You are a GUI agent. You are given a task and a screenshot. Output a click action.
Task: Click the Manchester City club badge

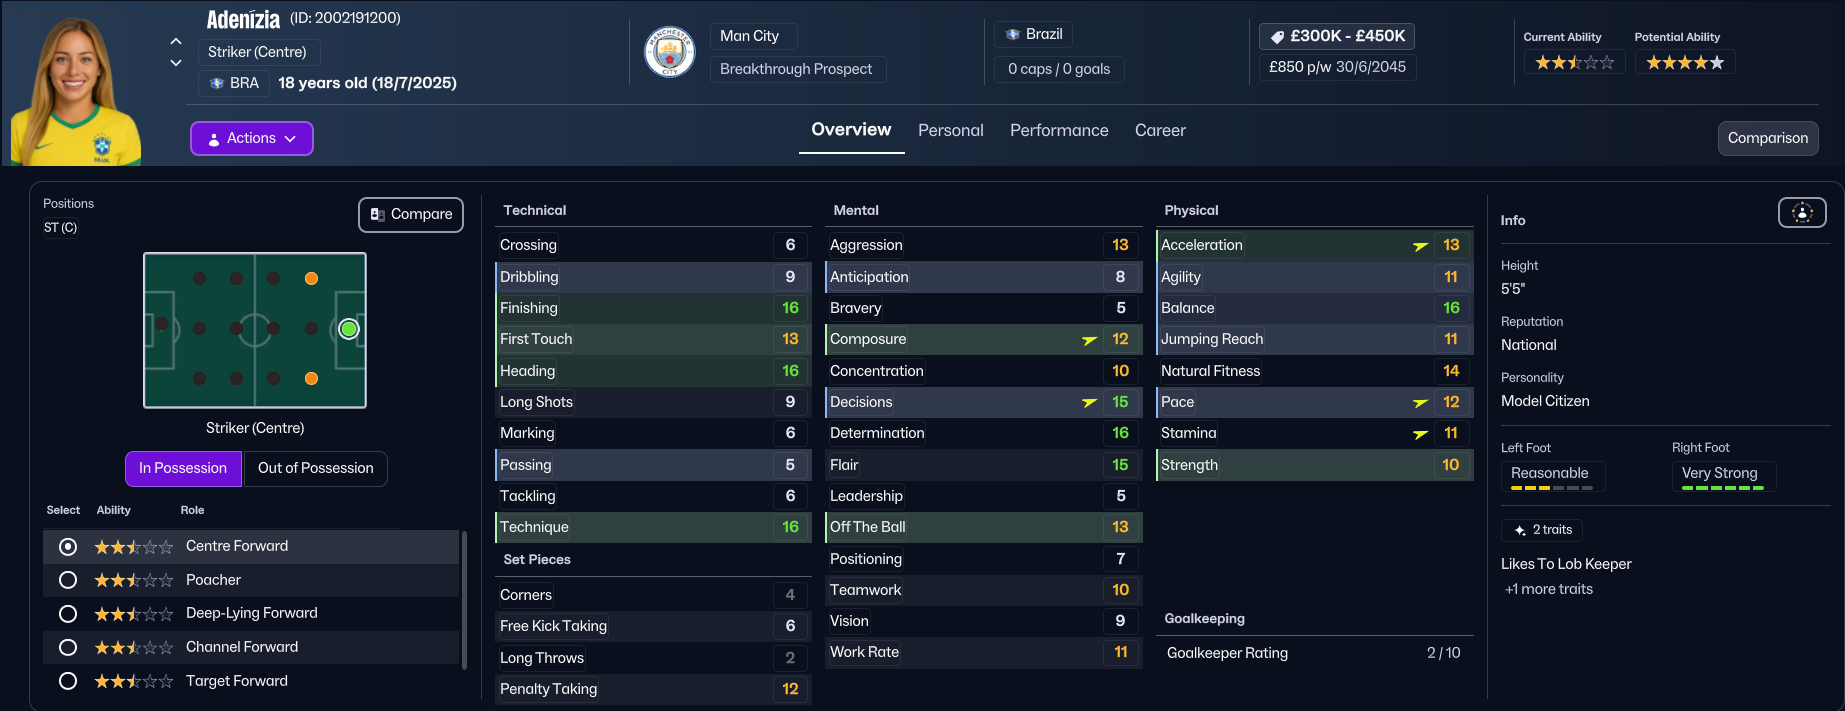(x=669, y=52)
